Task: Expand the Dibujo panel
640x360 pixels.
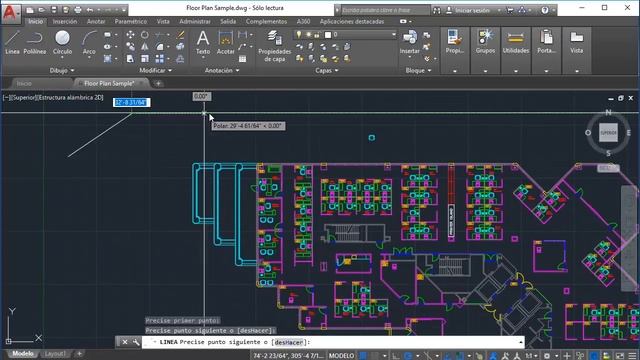Action: point(62,70)
